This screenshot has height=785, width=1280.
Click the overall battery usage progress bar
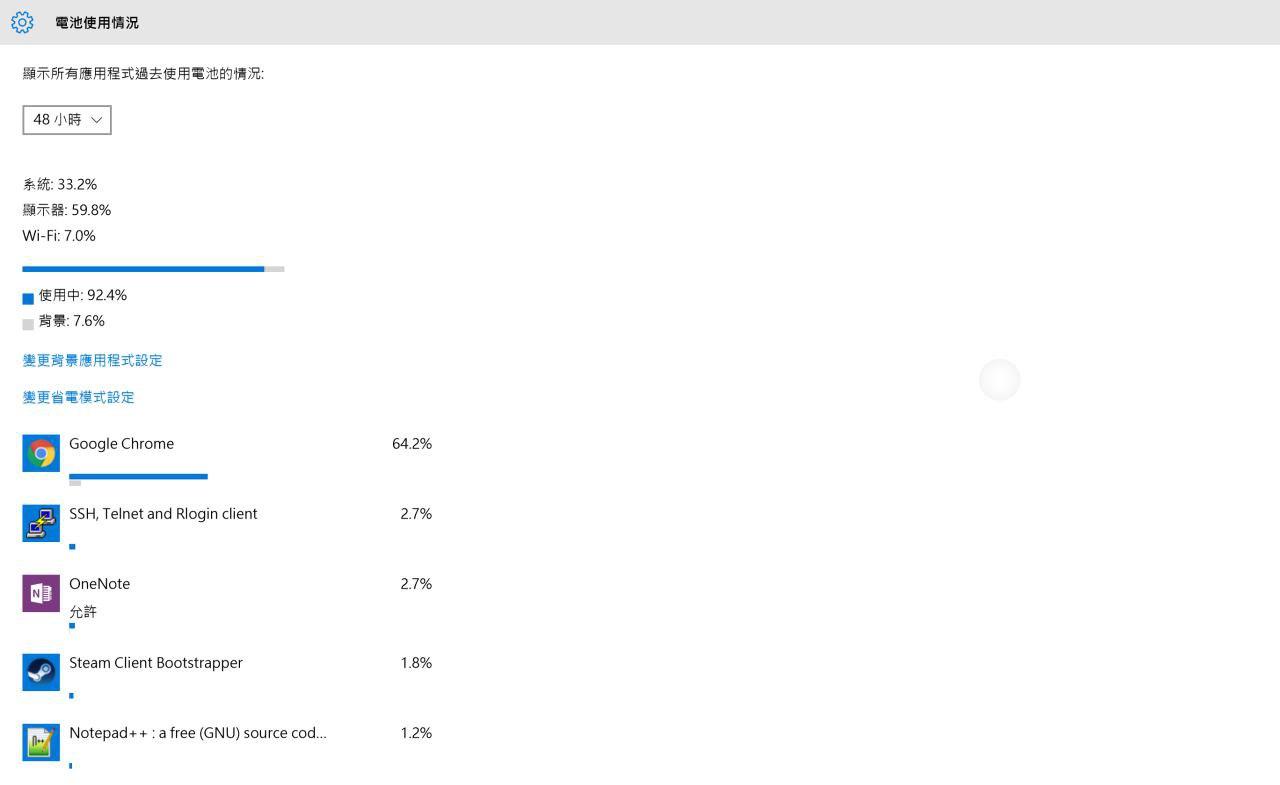153,269
